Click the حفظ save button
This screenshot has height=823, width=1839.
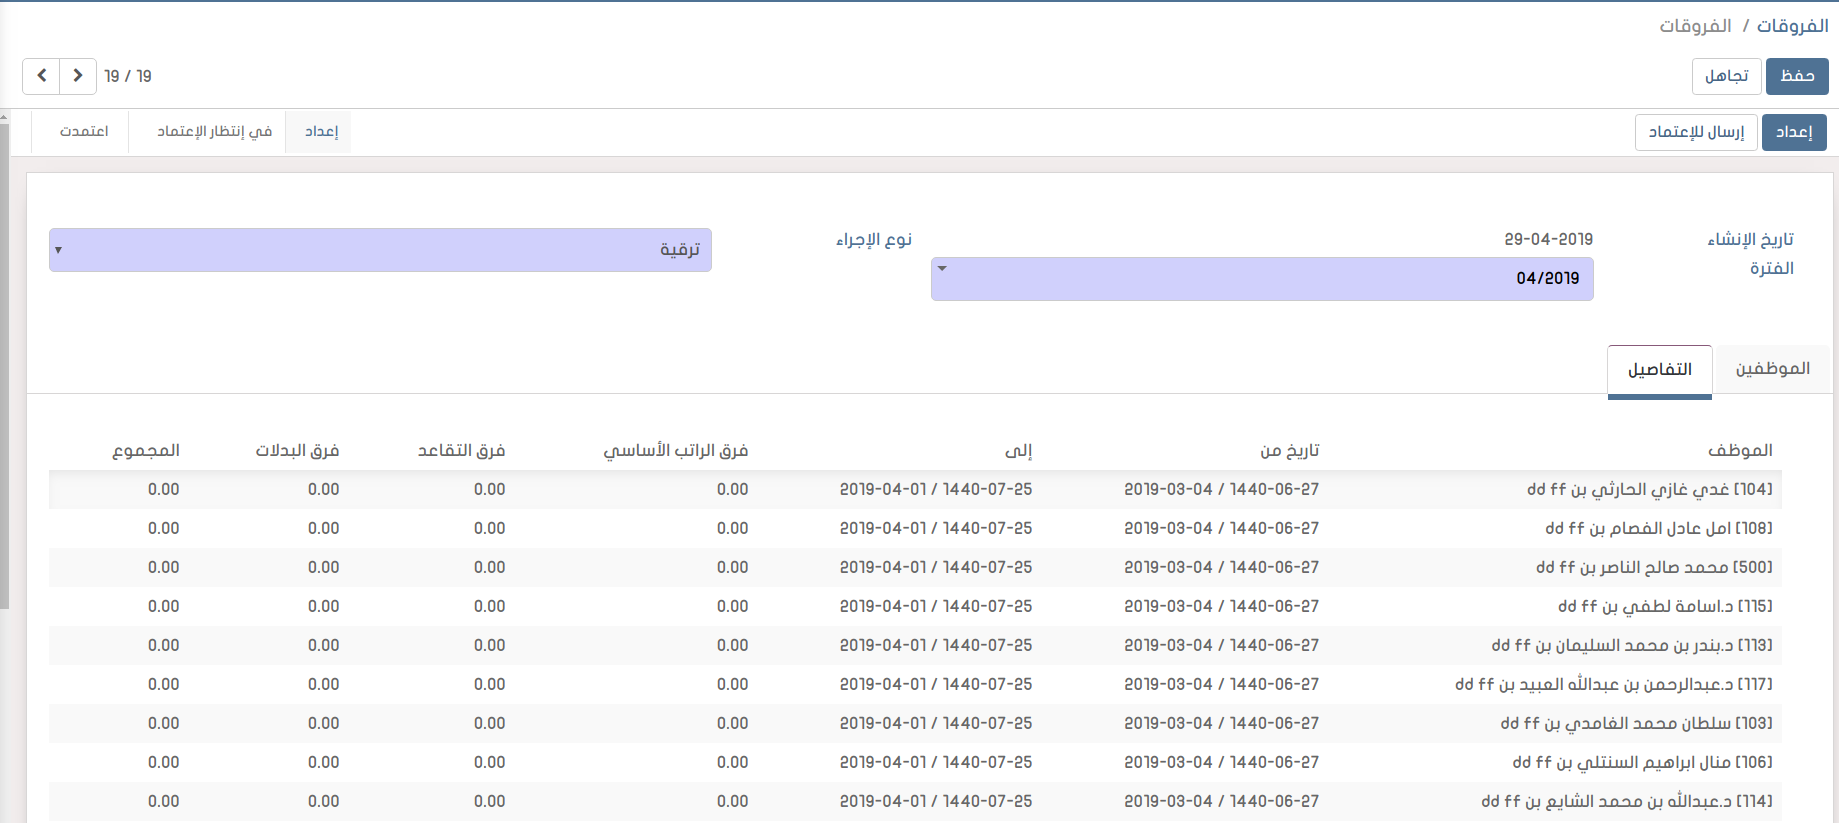(x=1796, y=76)
